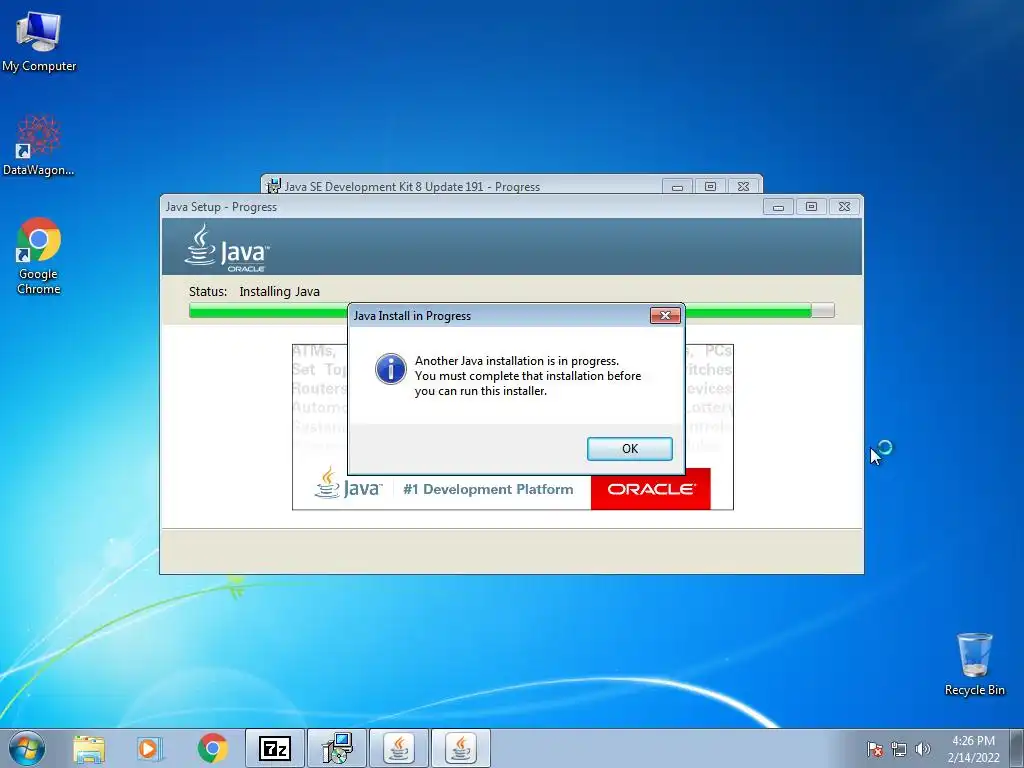Close the Java Install in Progress dialog
Screen dimensions: 1024x768
(665, 315)
